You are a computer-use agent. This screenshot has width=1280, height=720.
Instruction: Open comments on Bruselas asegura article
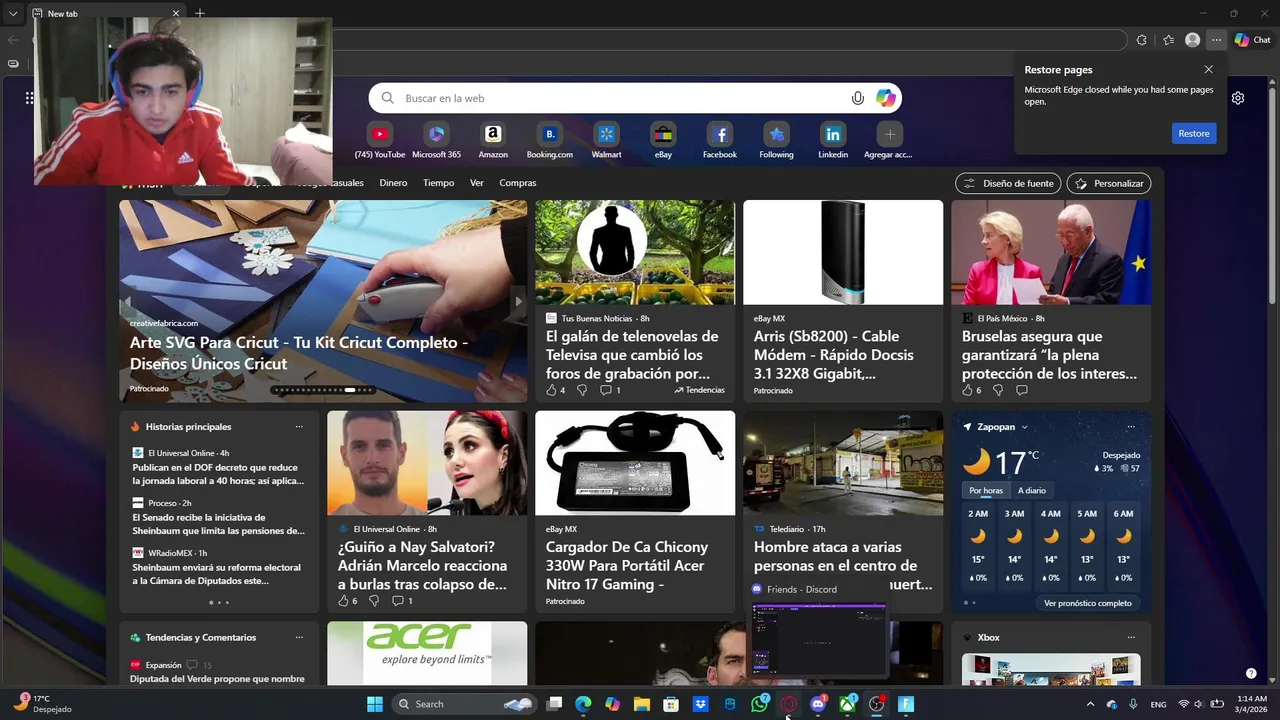(x=1021, y=390)
